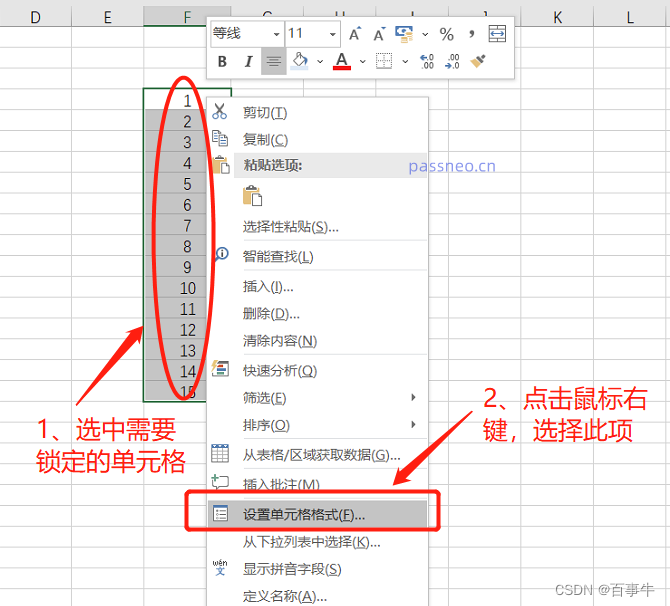This screenshot has height=606, width=670.
Task: Choose 从表格/区域获取数据(G)...
Action: pos(317,455)
